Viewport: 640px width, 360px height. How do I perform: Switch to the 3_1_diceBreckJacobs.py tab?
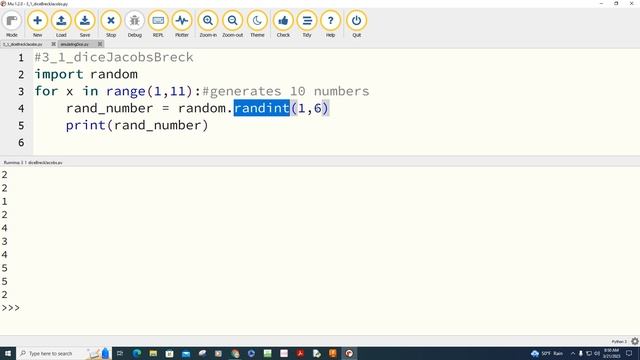click(x=23, y=44)
